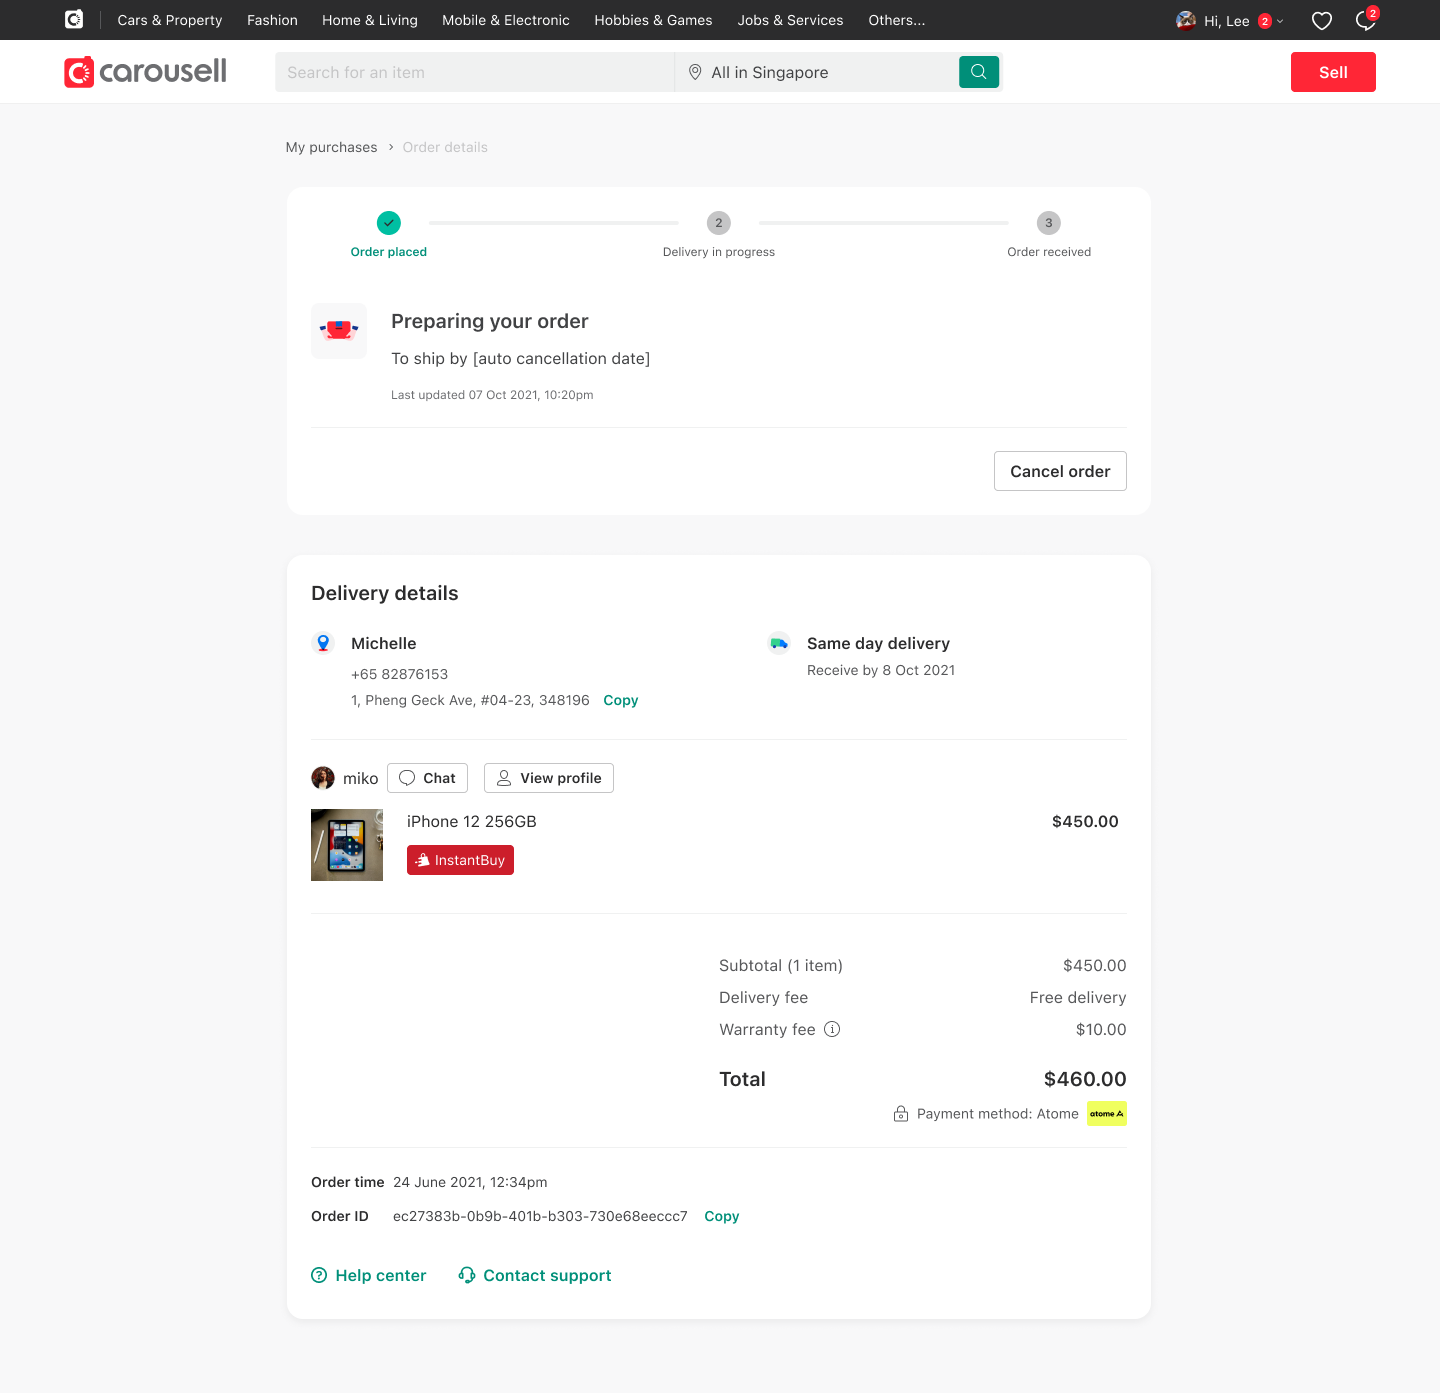Click the delivery truck icon
The height and width of the screenshot is (1393, 1440).
point(779,643)
